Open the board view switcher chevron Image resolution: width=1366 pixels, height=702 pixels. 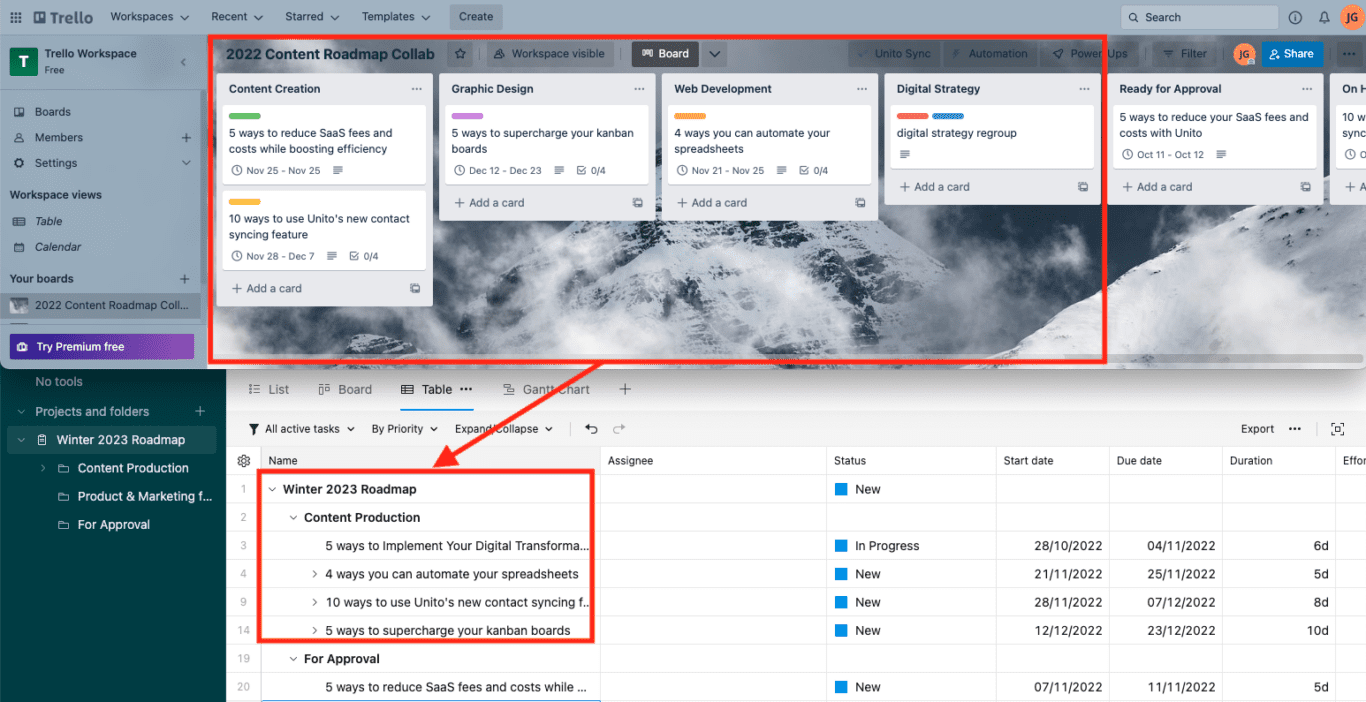click(x=714, y=54)
